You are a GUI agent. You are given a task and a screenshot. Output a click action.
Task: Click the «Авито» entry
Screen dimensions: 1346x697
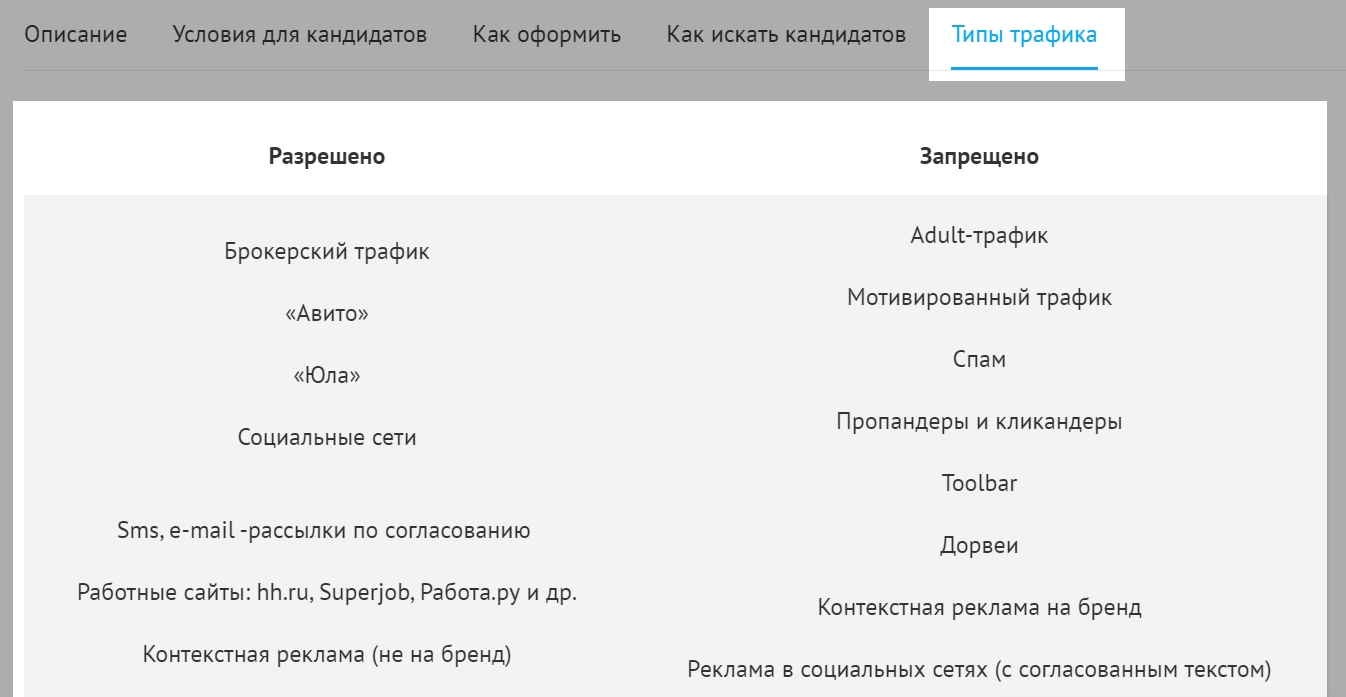[327, 314]
